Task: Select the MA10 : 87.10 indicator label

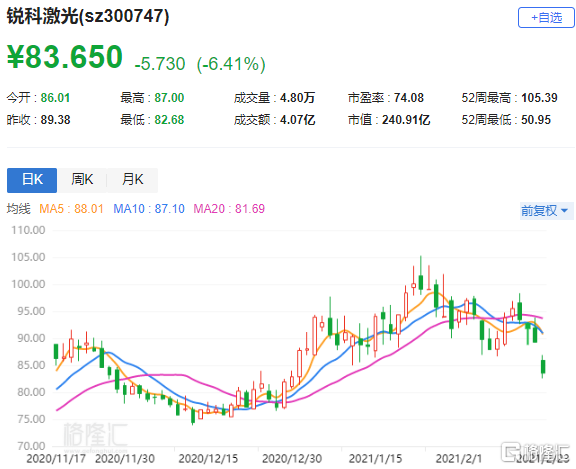Action: pos(149,209)
